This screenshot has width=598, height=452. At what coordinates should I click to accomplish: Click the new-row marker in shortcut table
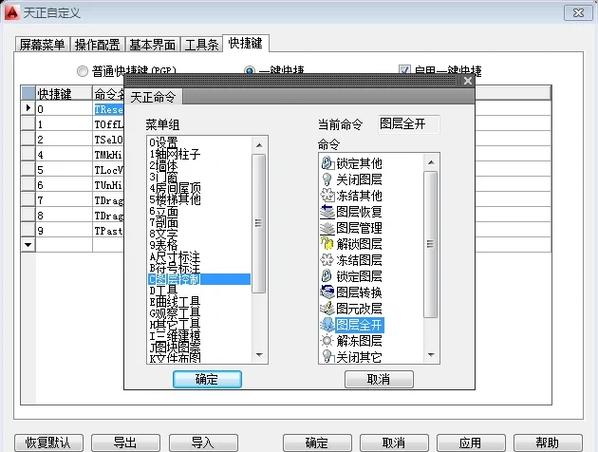[x=28, y=245]
